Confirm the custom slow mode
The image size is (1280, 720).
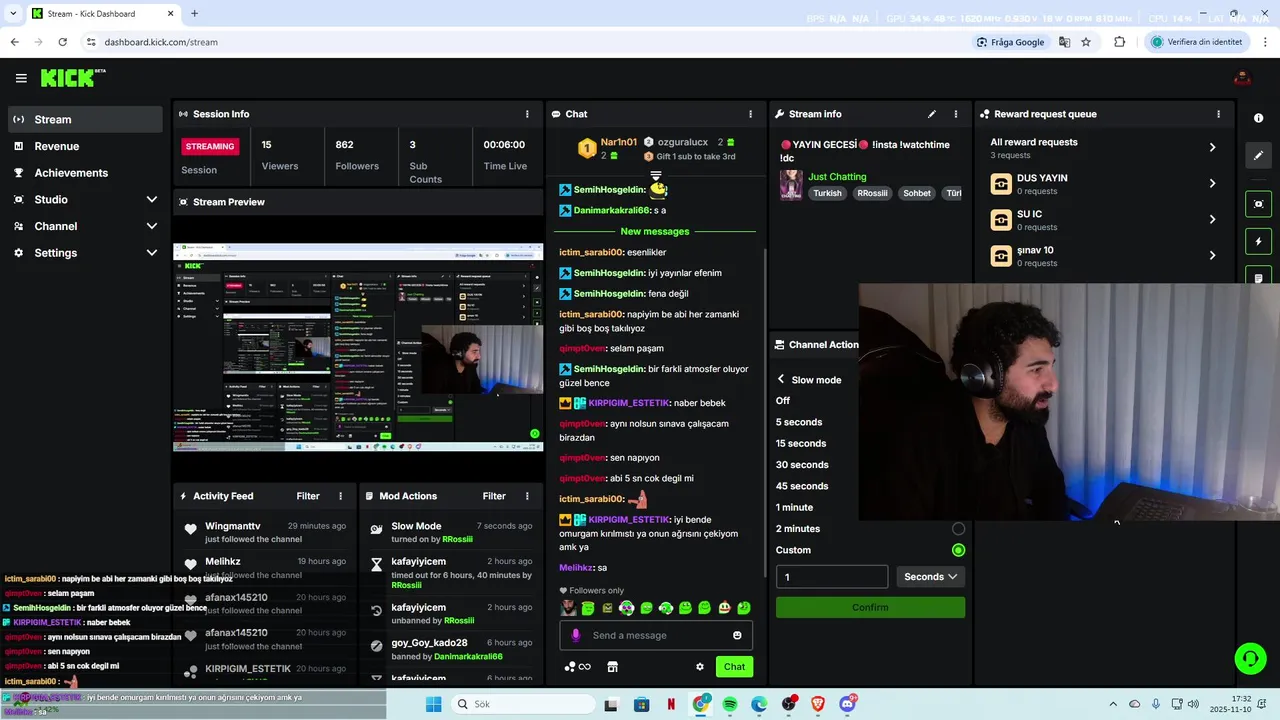870,607
